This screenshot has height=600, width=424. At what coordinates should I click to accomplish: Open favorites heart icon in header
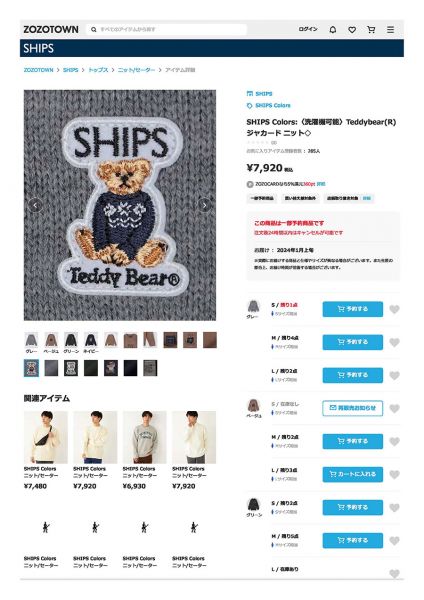pos(352,29)
